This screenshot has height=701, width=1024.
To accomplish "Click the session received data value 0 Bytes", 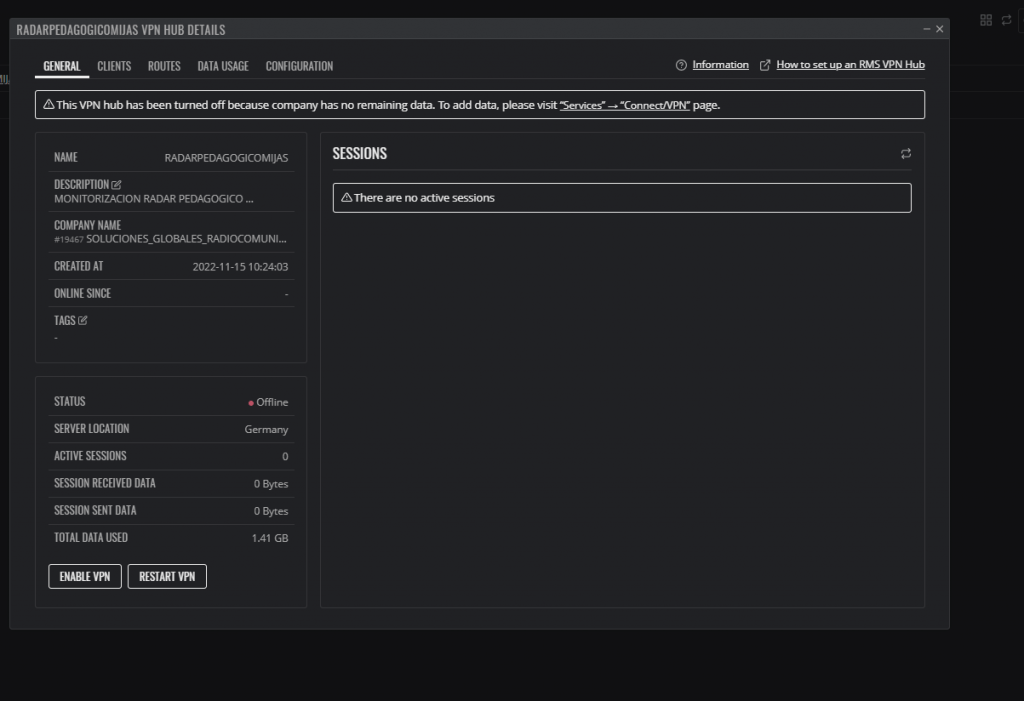I will click(x=270, y=483).
